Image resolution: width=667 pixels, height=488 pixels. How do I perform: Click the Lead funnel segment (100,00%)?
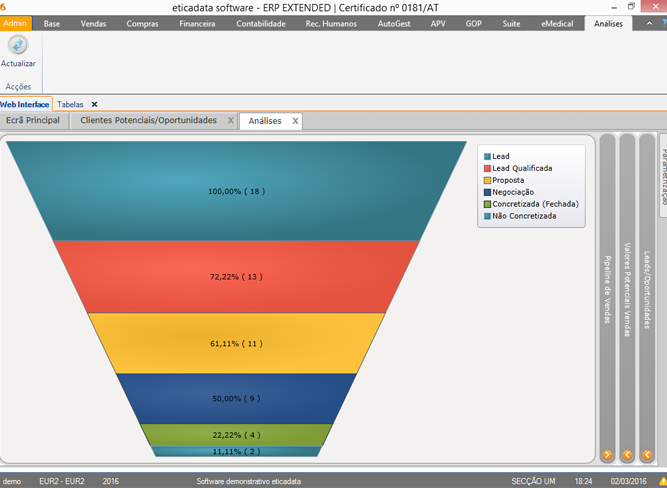click(x=236, y=191)
